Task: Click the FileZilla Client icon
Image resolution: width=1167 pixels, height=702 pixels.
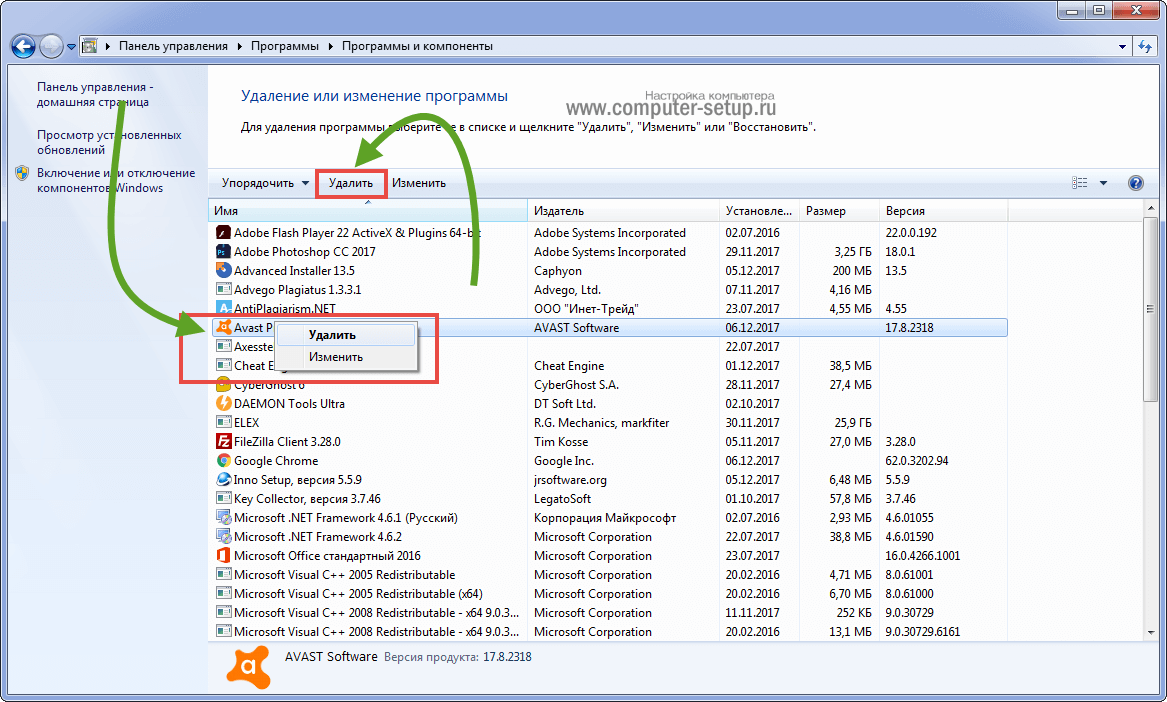Action: (224, 442)
